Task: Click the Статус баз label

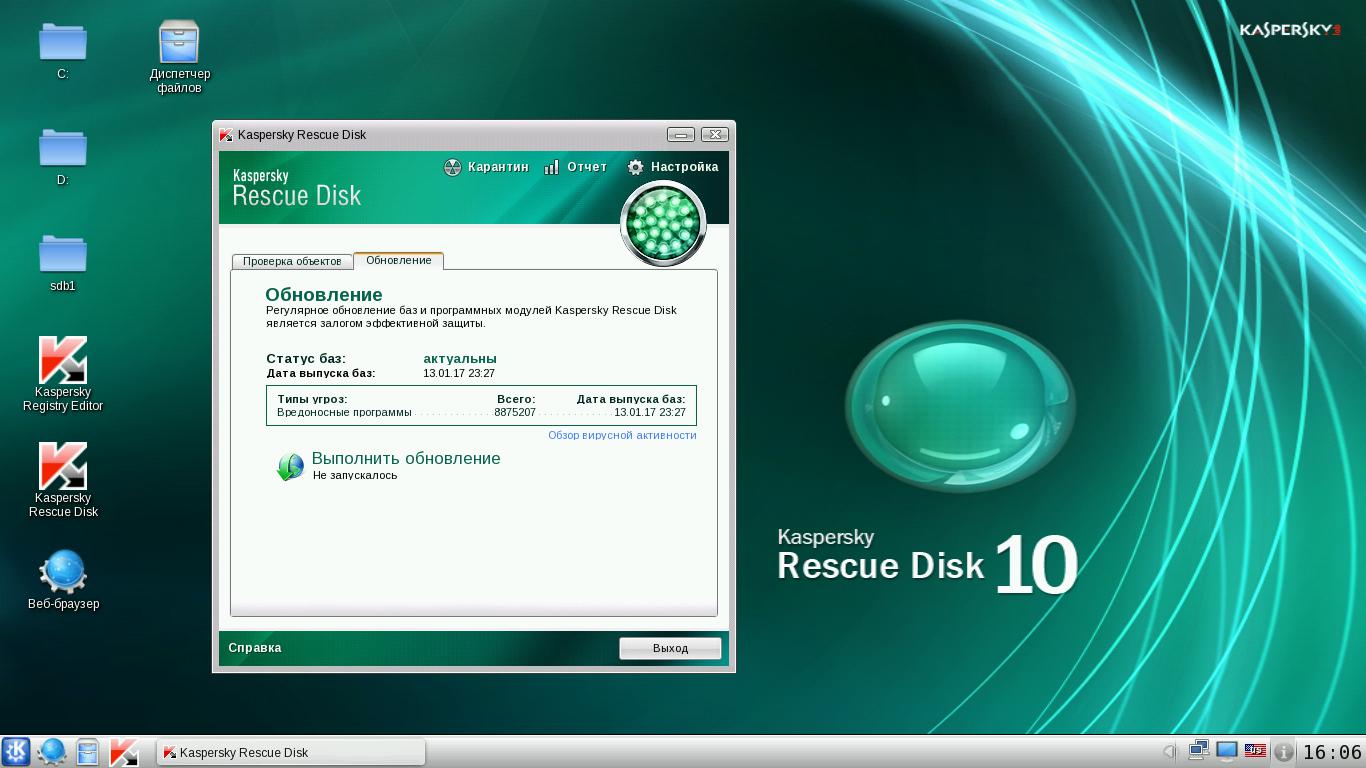Action: [x=306, y=358]
